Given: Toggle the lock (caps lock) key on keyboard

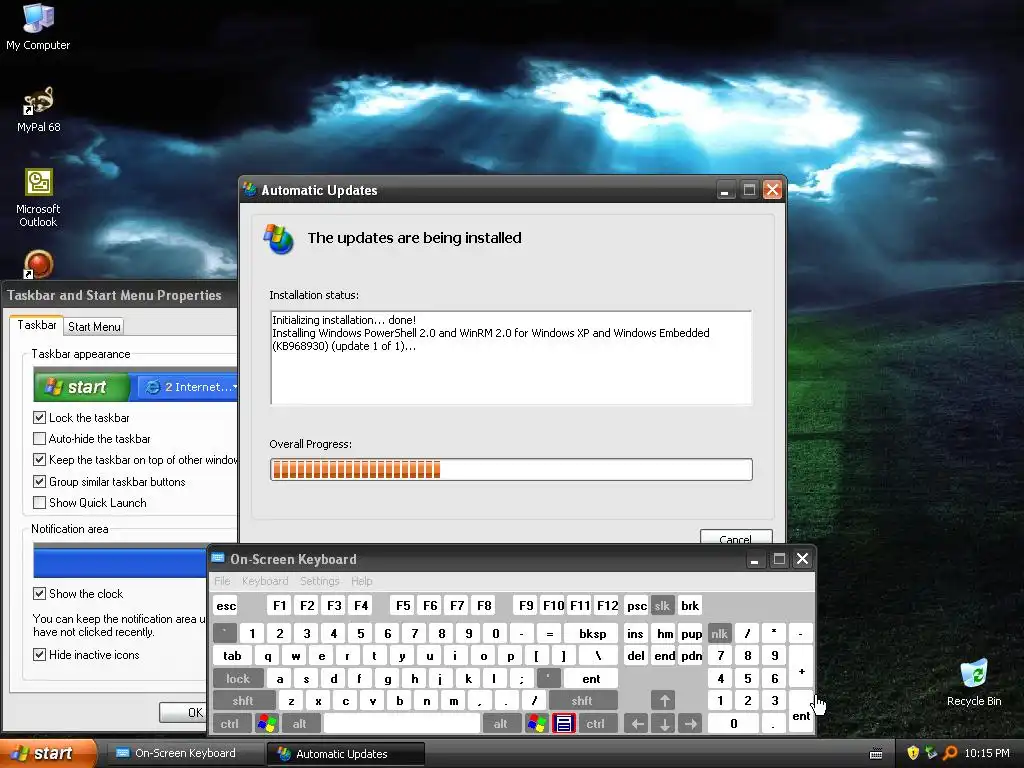Looking at the screenshot, I should point(238,679).
